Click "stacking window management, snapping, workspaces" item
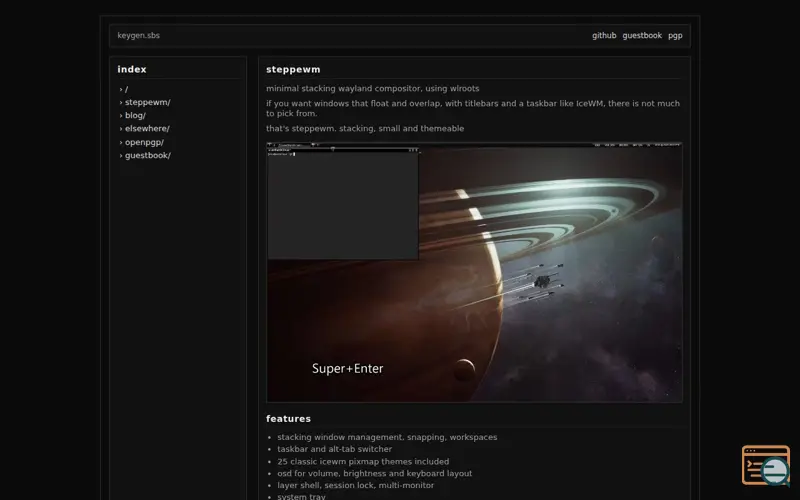800x500 pixels. [387, 437]
